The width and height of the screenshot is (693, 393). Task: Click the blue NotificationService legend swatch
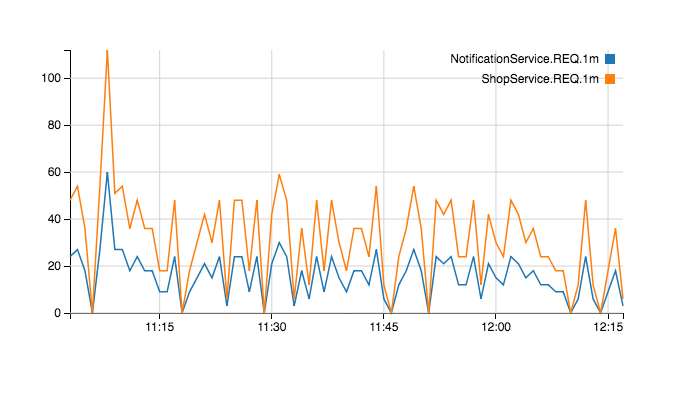610,59
